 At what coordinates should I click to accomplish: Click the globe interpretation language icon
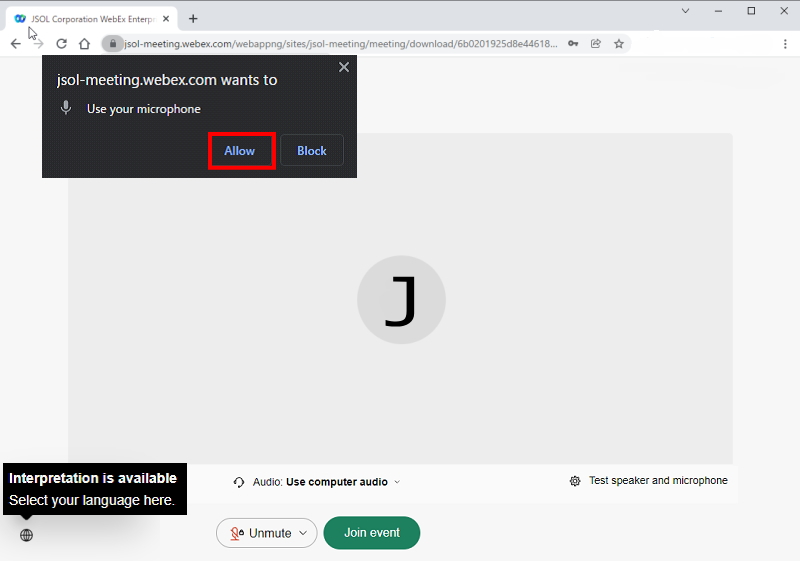26,535
